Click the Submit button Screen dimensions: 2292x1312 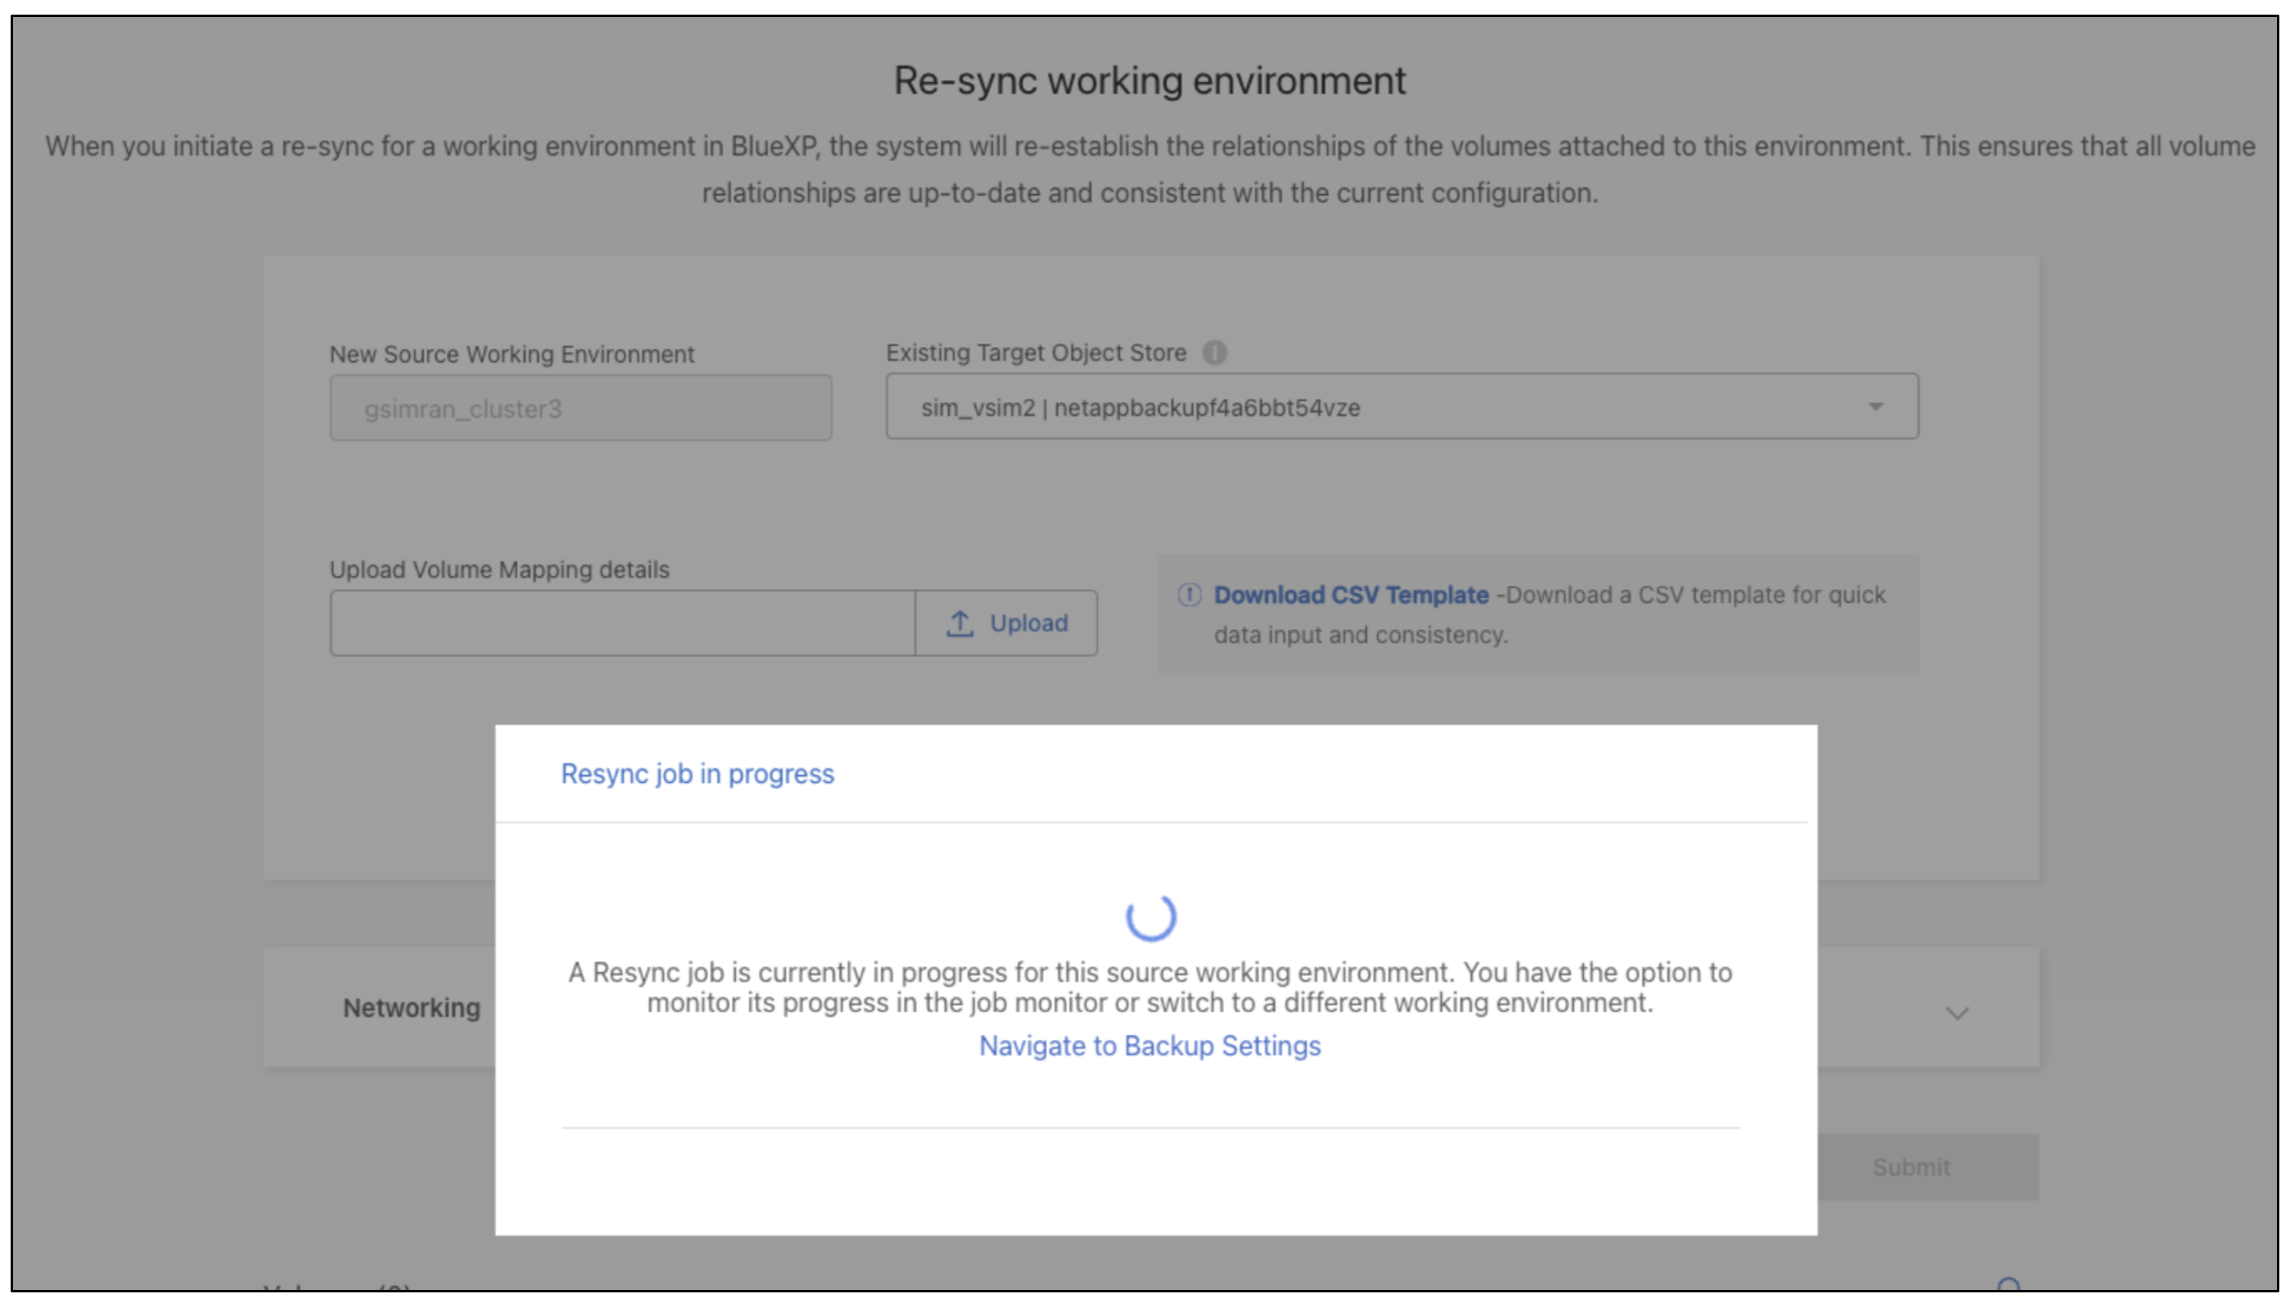[x=1910, y=1167]
